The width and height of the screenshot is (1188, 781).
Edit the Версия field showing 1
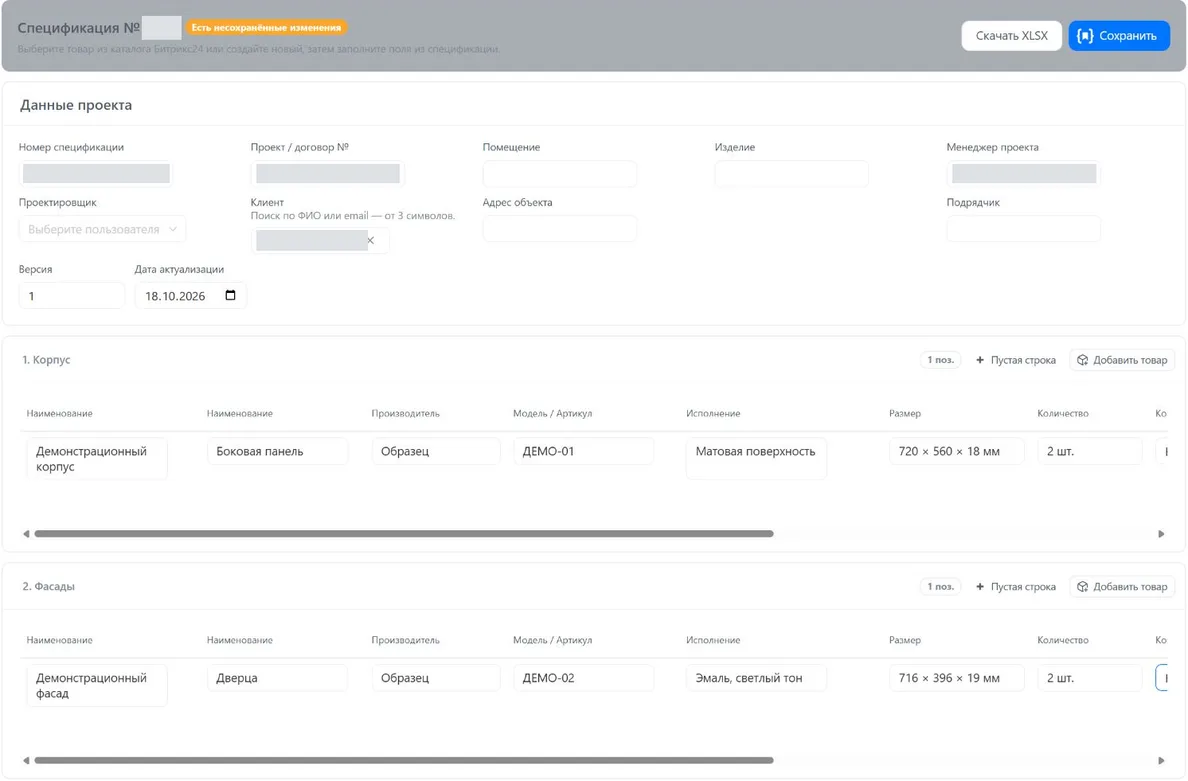click(71, 295)
